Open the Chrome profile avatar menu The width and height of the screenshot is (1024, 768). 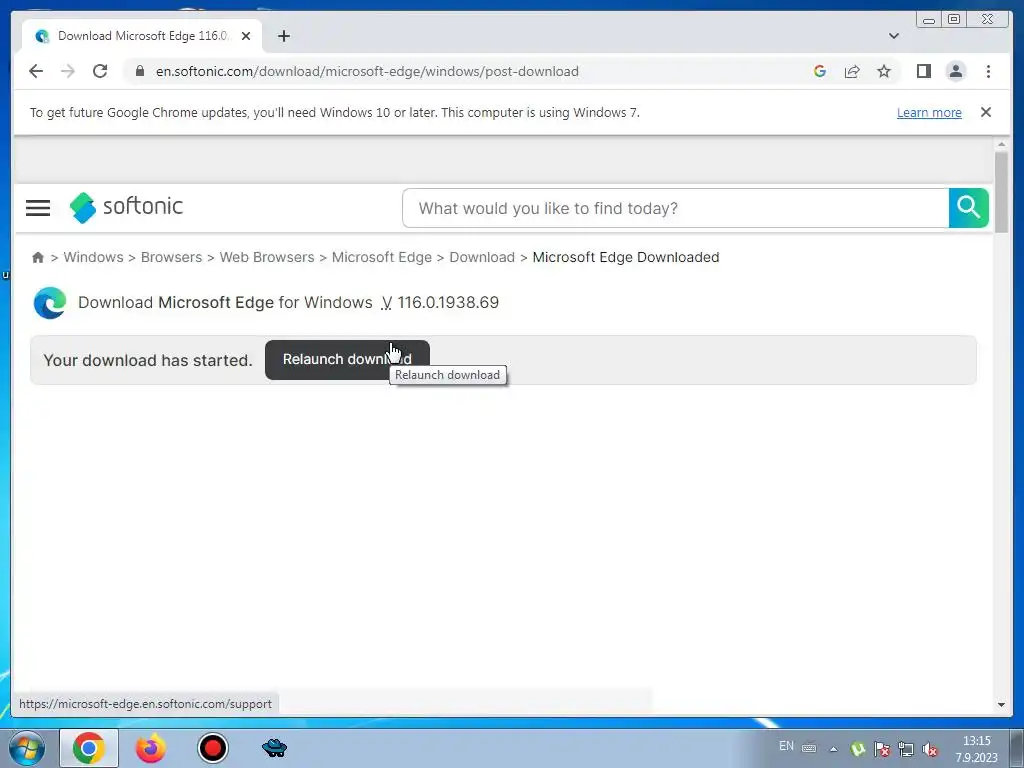[x=955, y=71]
